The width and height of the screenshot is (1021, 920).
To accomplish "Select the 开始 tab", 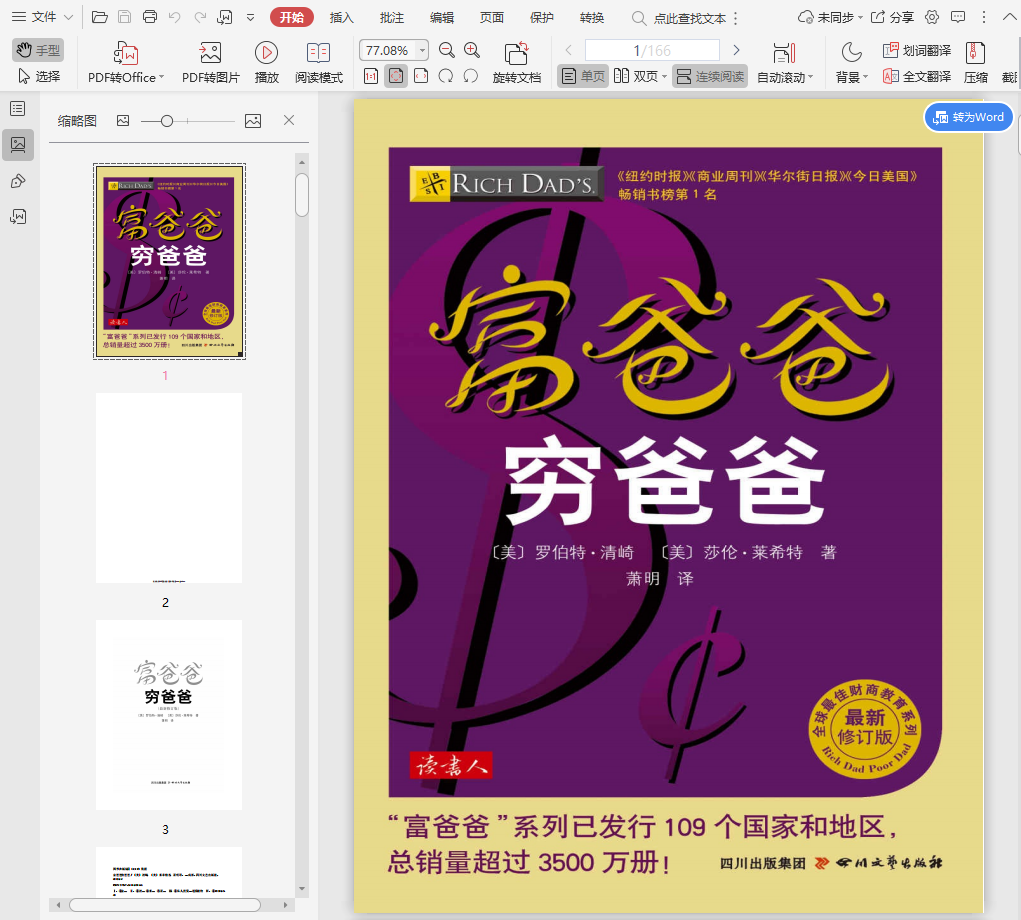I will pos(292,18).
